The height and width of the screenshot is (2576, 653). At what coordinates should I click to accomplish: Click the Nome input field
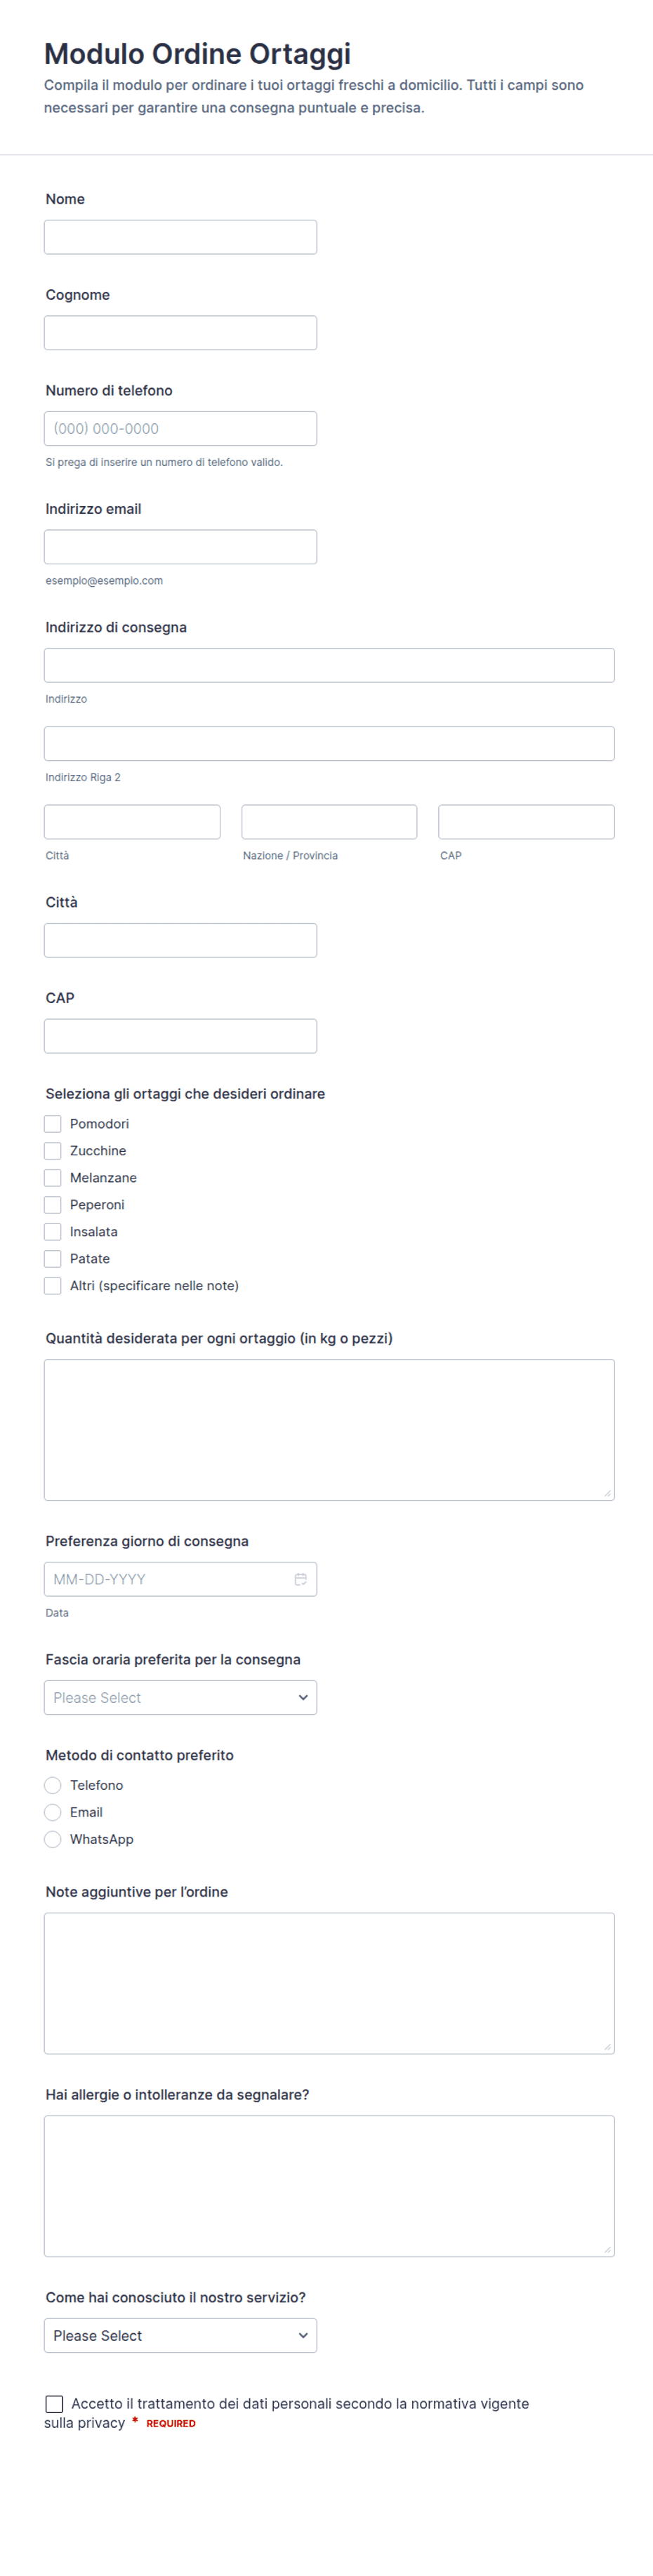[x=180, y=237]
